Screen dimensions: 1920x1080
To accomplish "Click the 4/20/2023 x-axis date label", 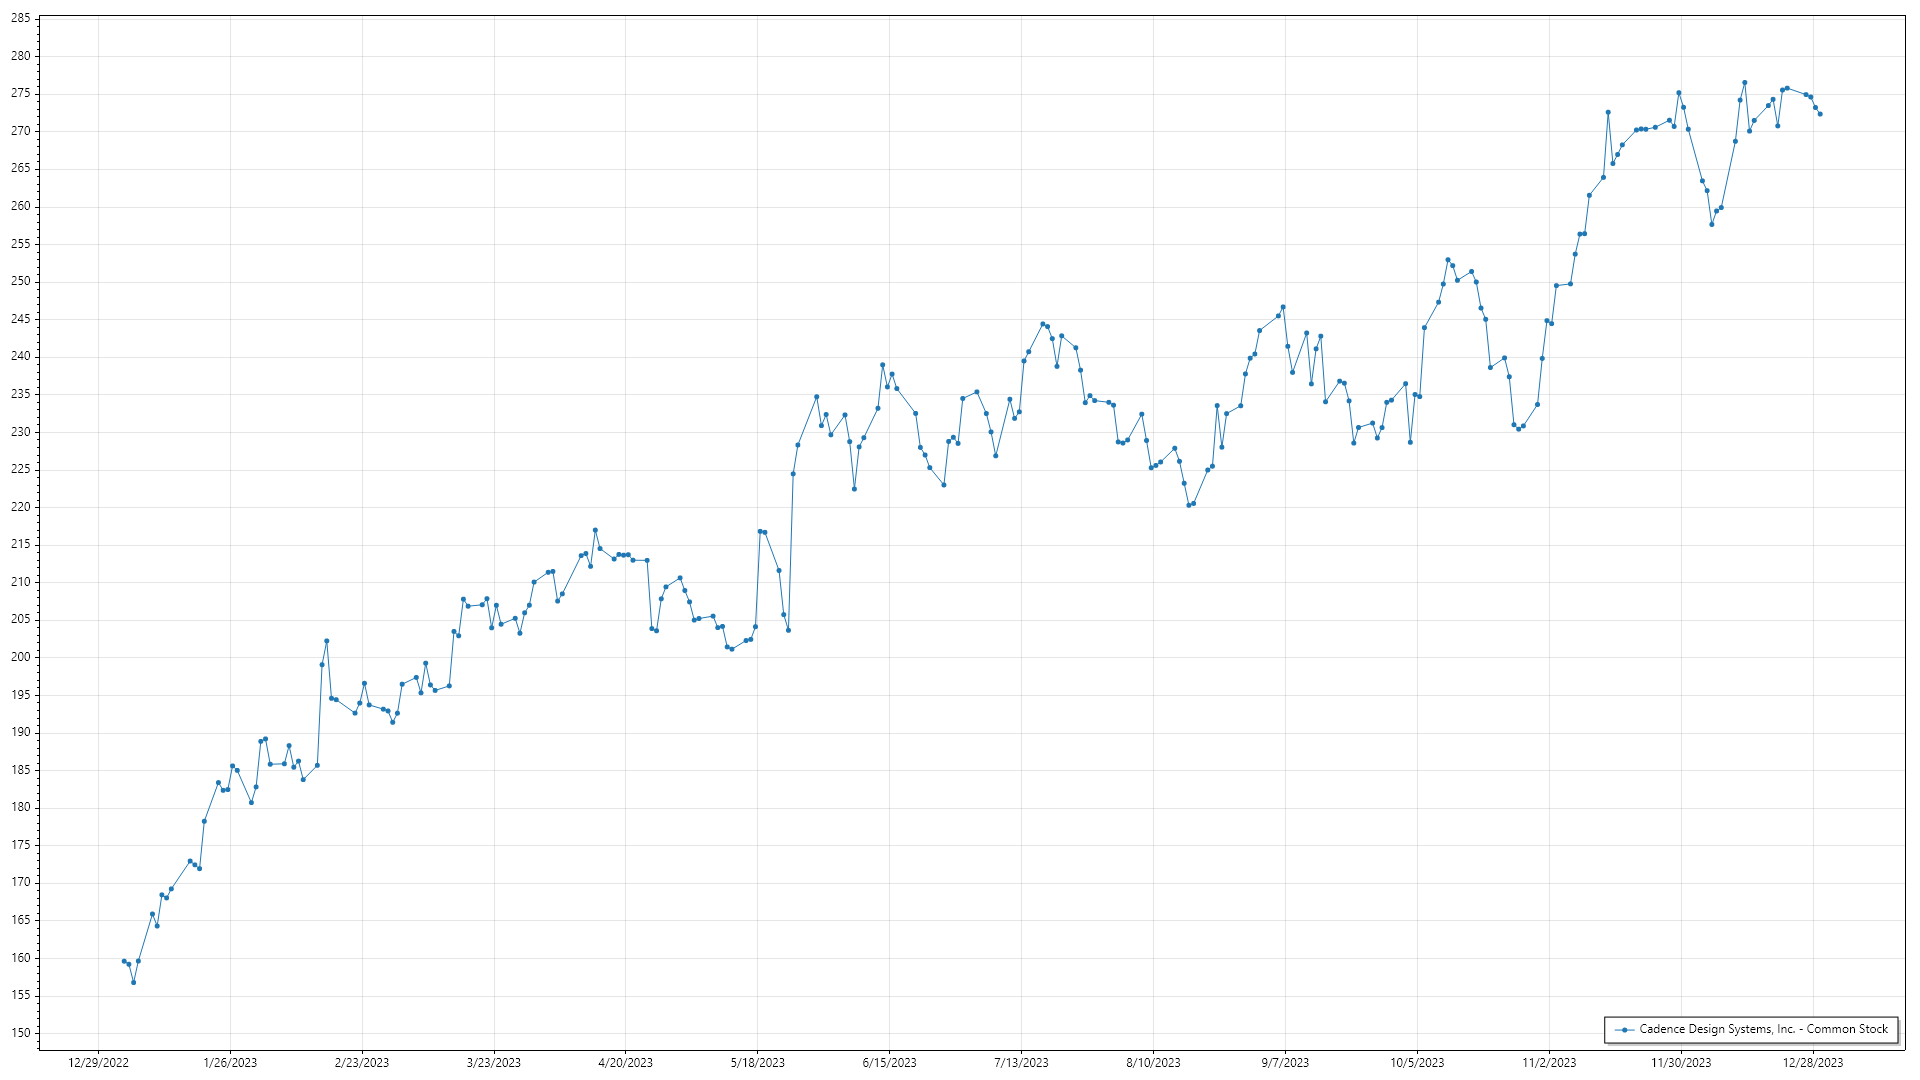I will point(625,1063).
